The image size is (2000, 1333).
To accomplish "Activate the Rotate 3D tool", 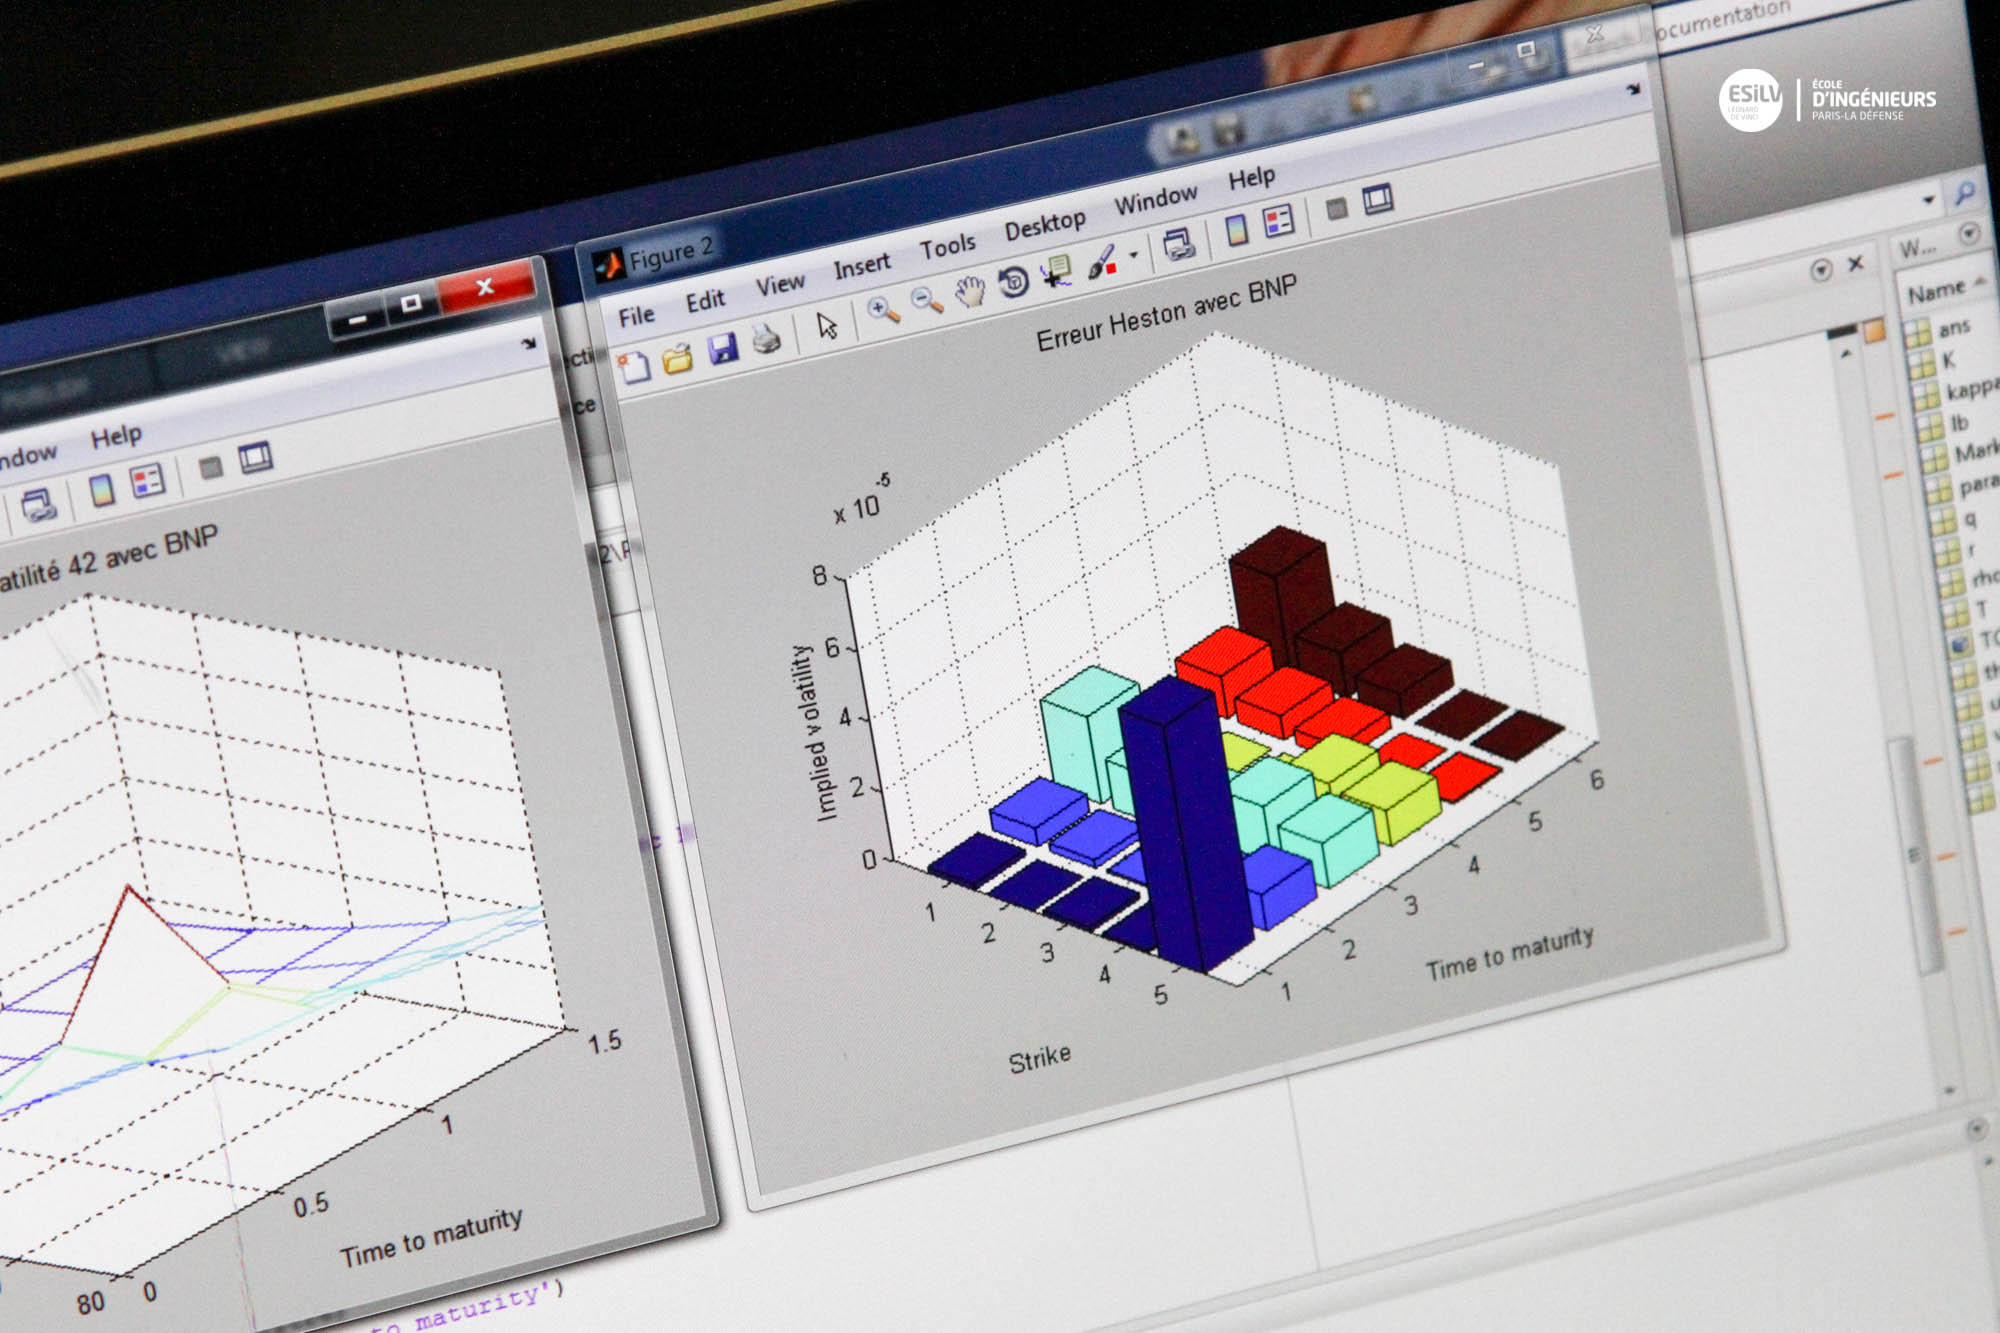I will click(x=1013, y=281).
